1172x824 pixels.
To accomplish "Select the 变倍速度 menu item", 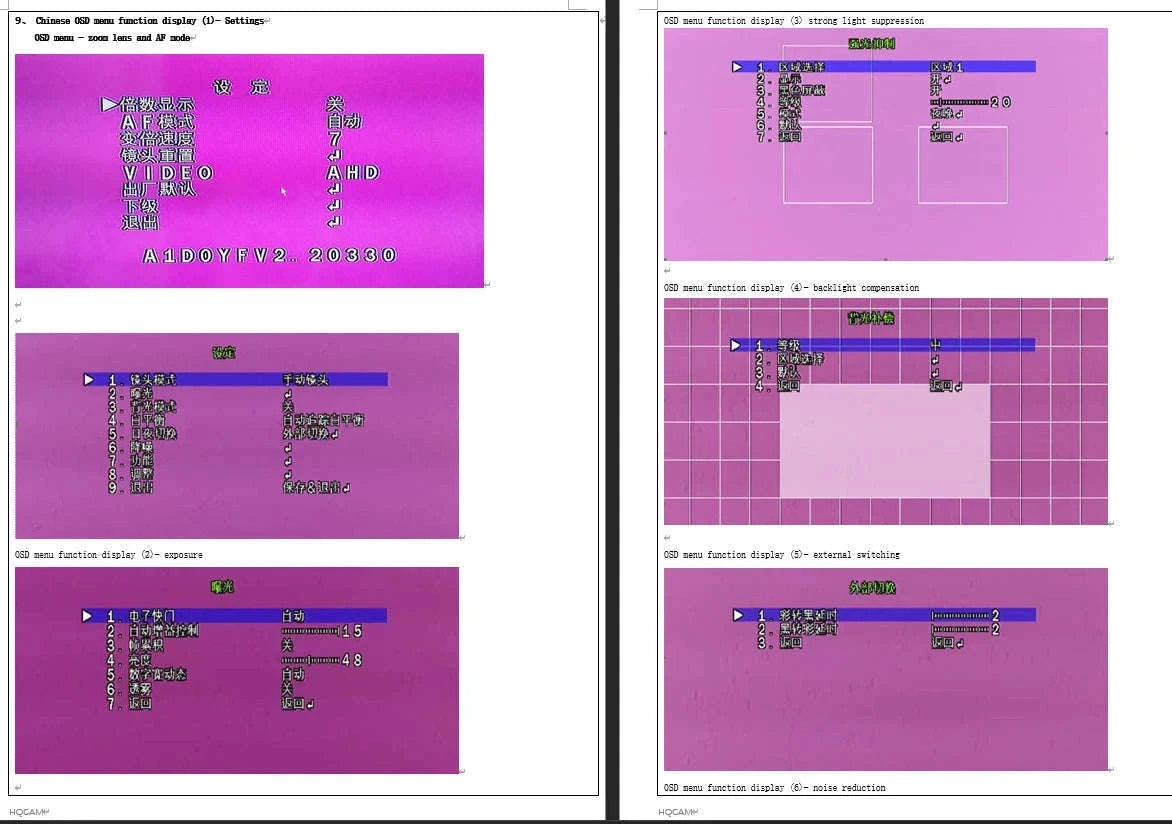I will [158, 138].
